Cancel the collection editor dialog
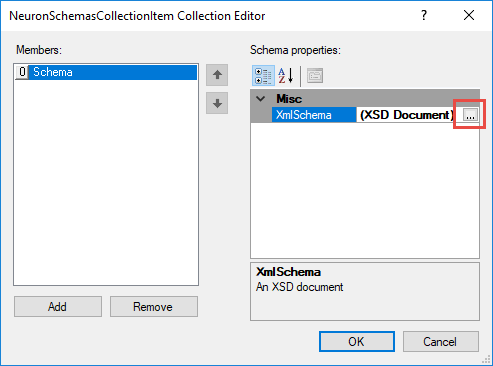Screen dimensions: 493x366 (441, 341)
